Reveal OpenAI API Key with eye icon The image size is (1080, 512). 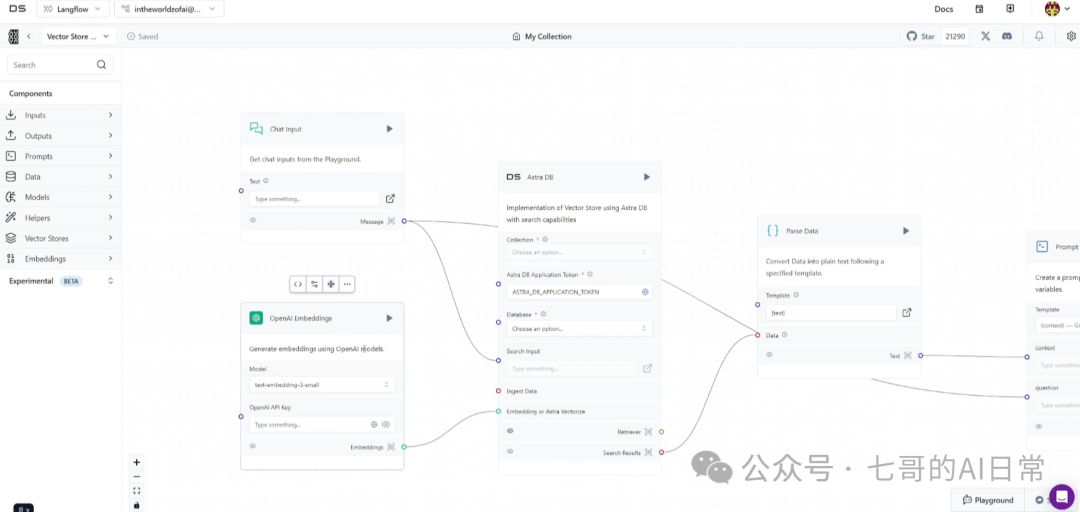pos(386,424)
